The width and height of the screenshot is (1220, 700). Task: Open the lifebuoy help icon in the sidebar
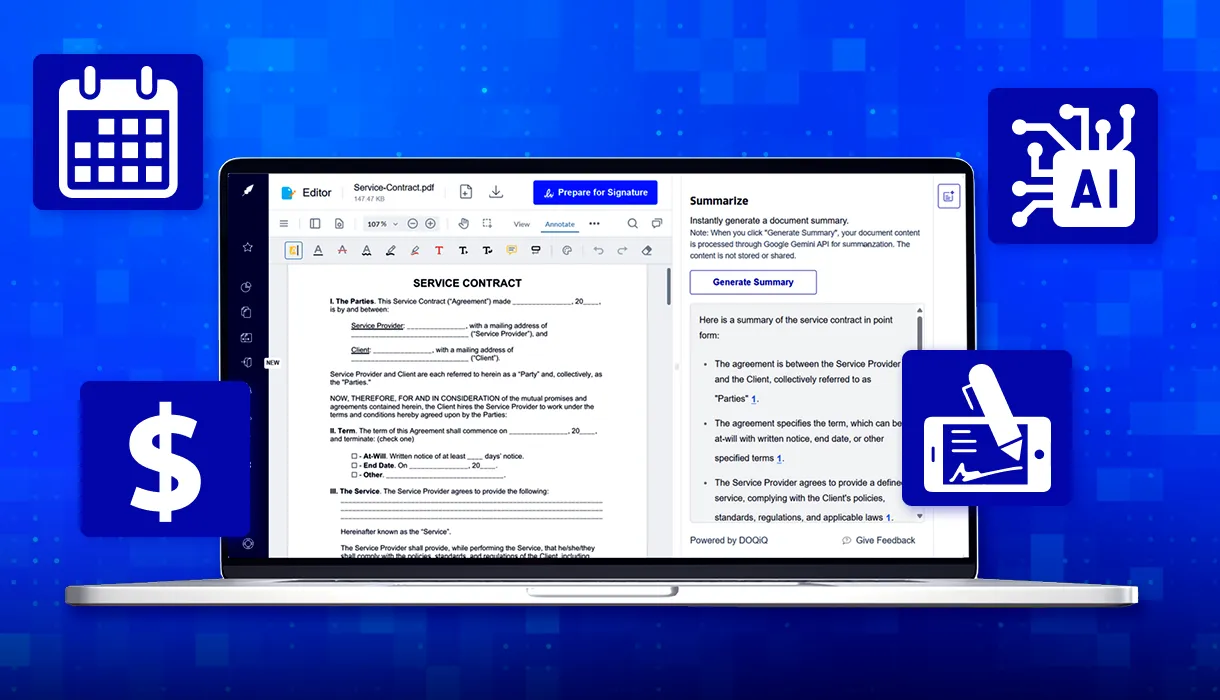[x=248, y=544]
